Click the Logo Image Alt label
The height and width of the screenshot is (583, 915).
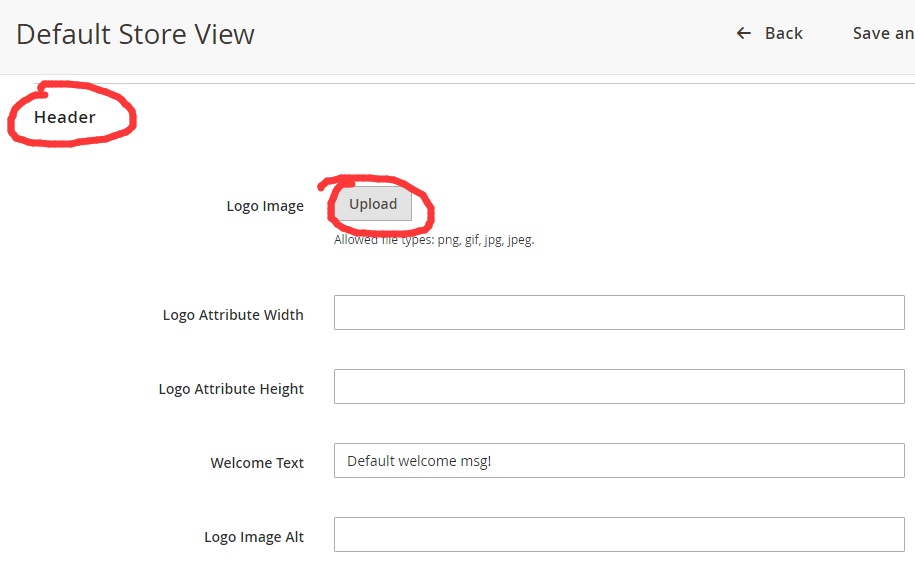point(254,537)
